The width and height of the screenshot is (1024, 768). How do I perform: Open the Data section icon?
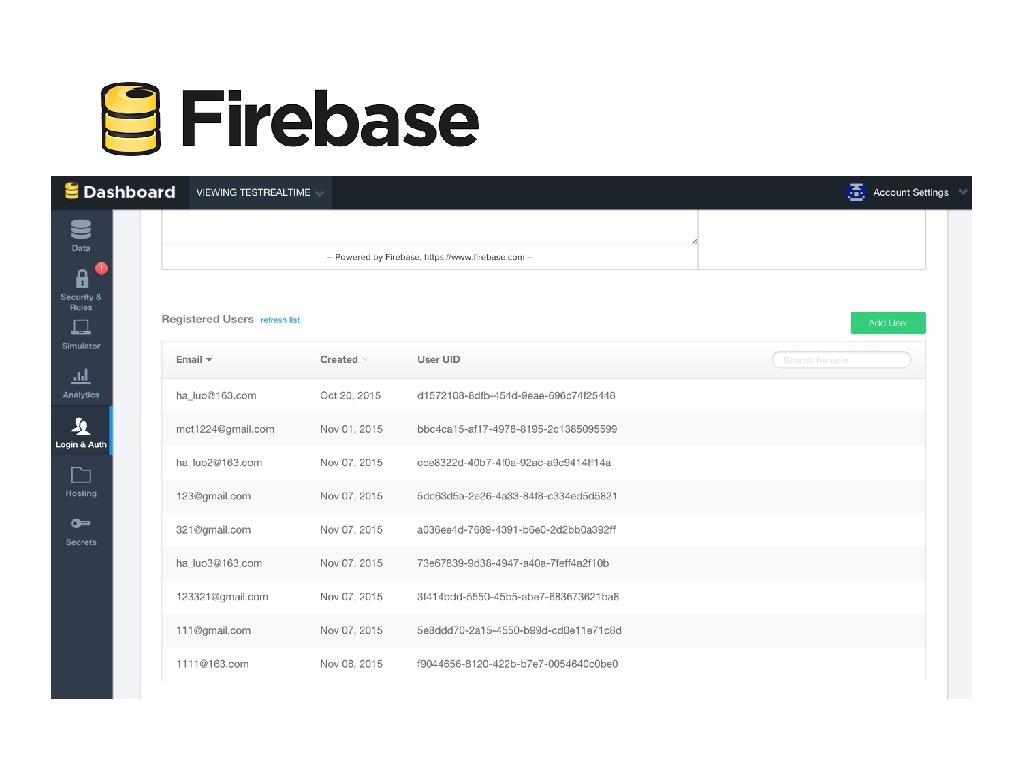(x=81, y=230)
